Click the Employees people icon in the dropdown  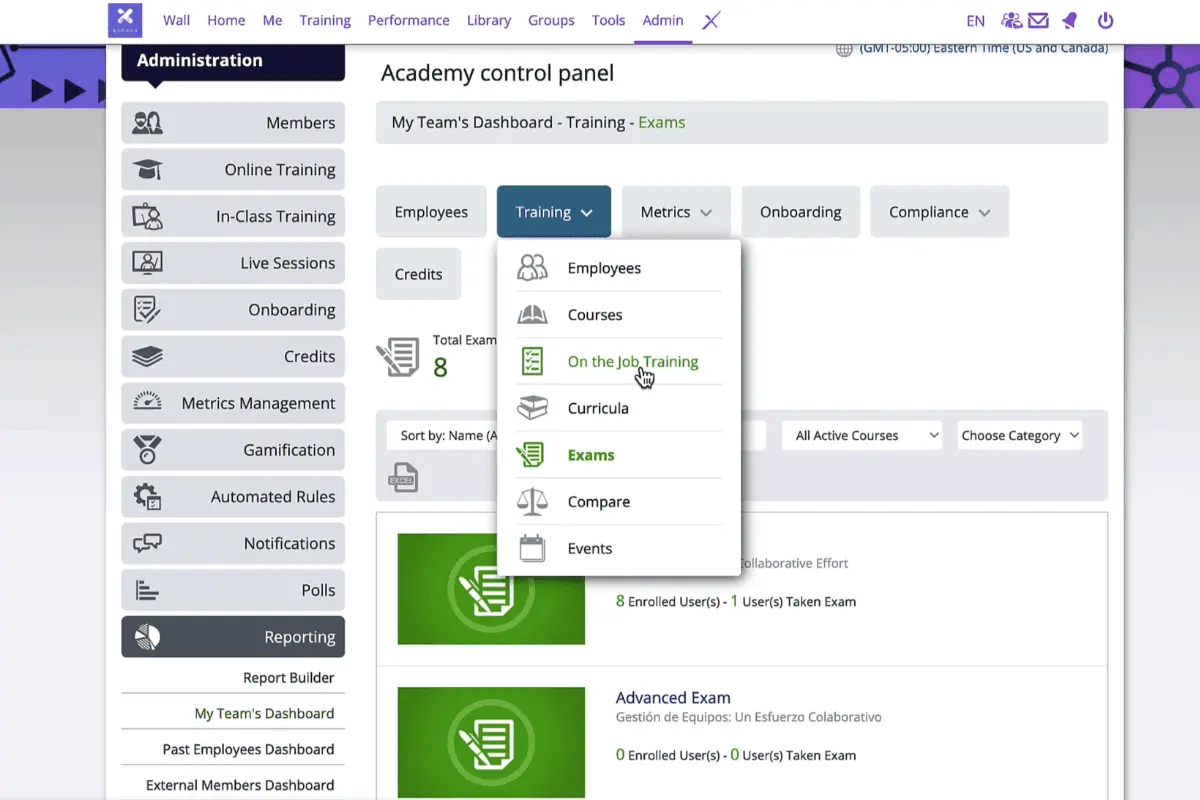point(532,268)
